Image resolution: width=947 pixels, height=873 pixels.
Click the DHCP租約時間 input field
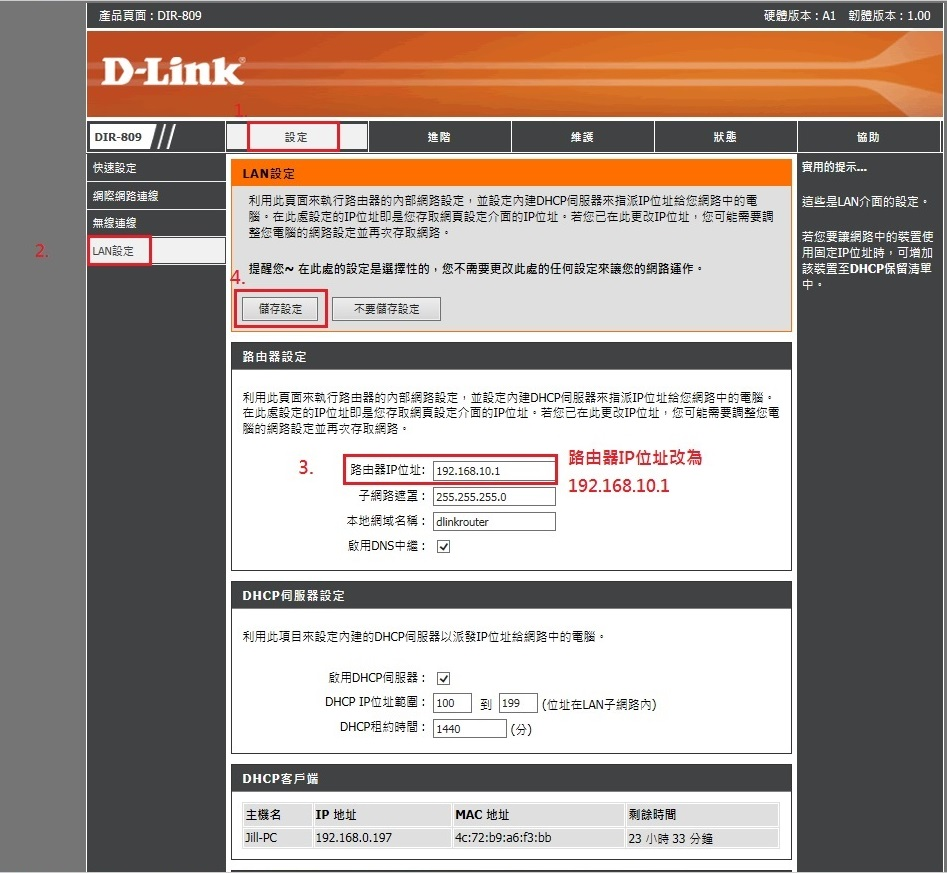469,729
